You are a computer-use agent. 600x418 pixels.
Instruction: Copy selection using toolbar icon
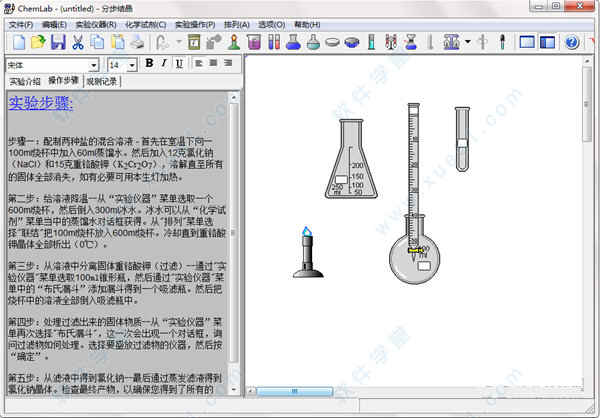click(x=97, y=42)
